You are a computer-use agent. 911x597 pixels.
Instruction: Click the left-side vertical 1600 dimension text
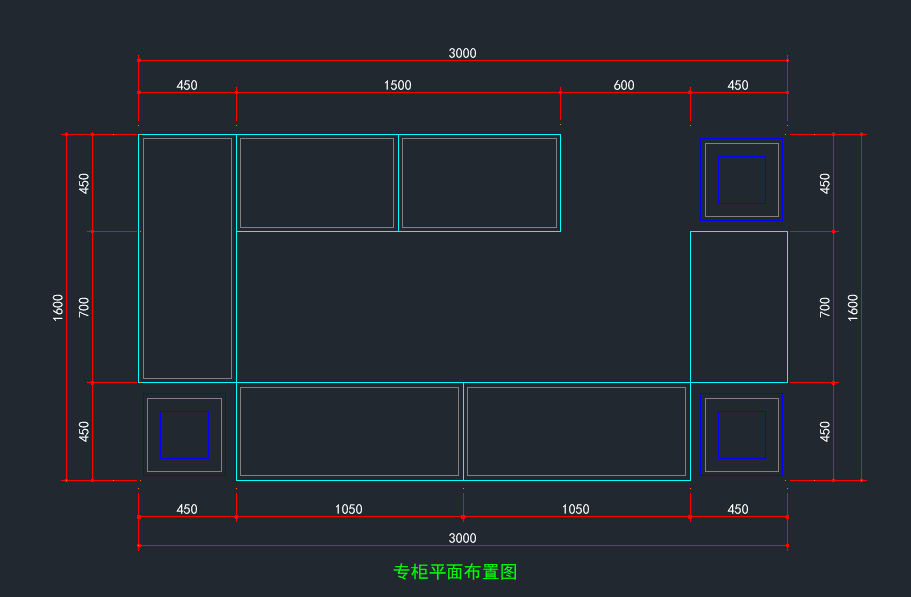tap(58, 307)
